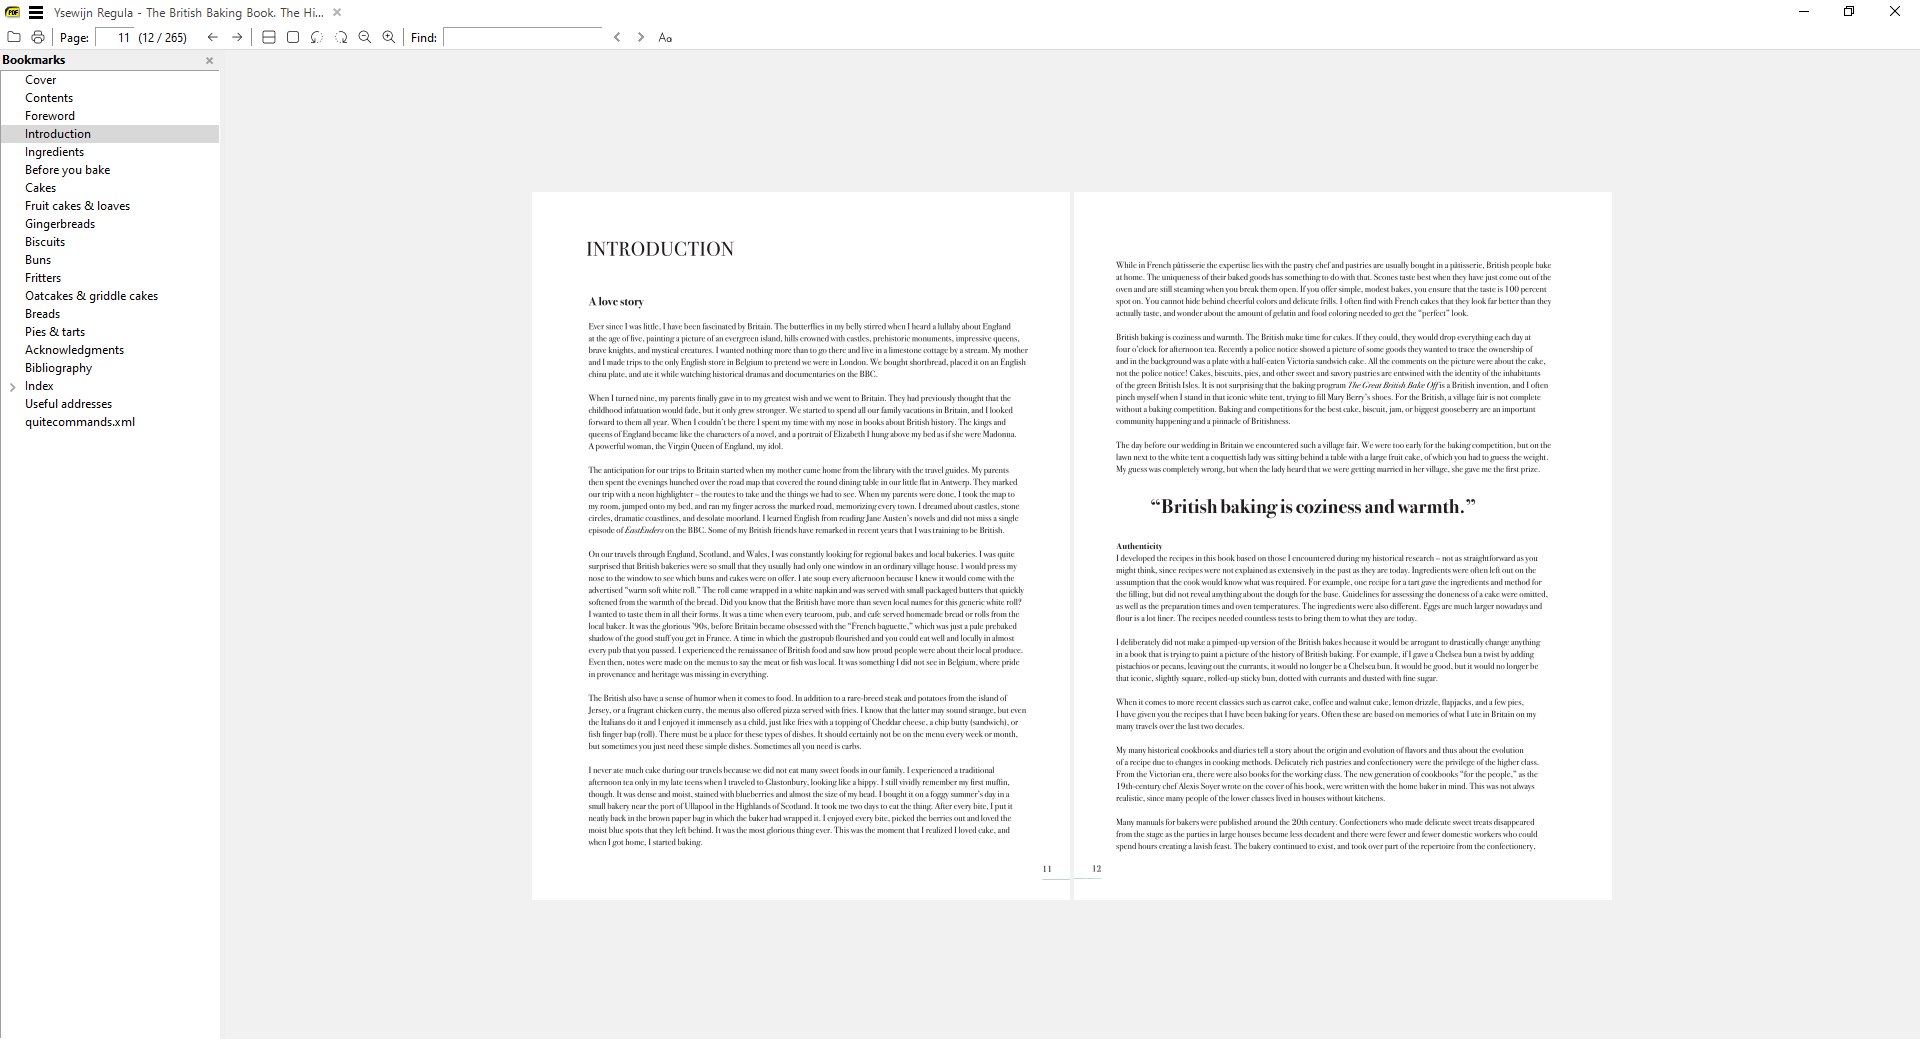Click inside the Find search box

(x=523, y=37)
